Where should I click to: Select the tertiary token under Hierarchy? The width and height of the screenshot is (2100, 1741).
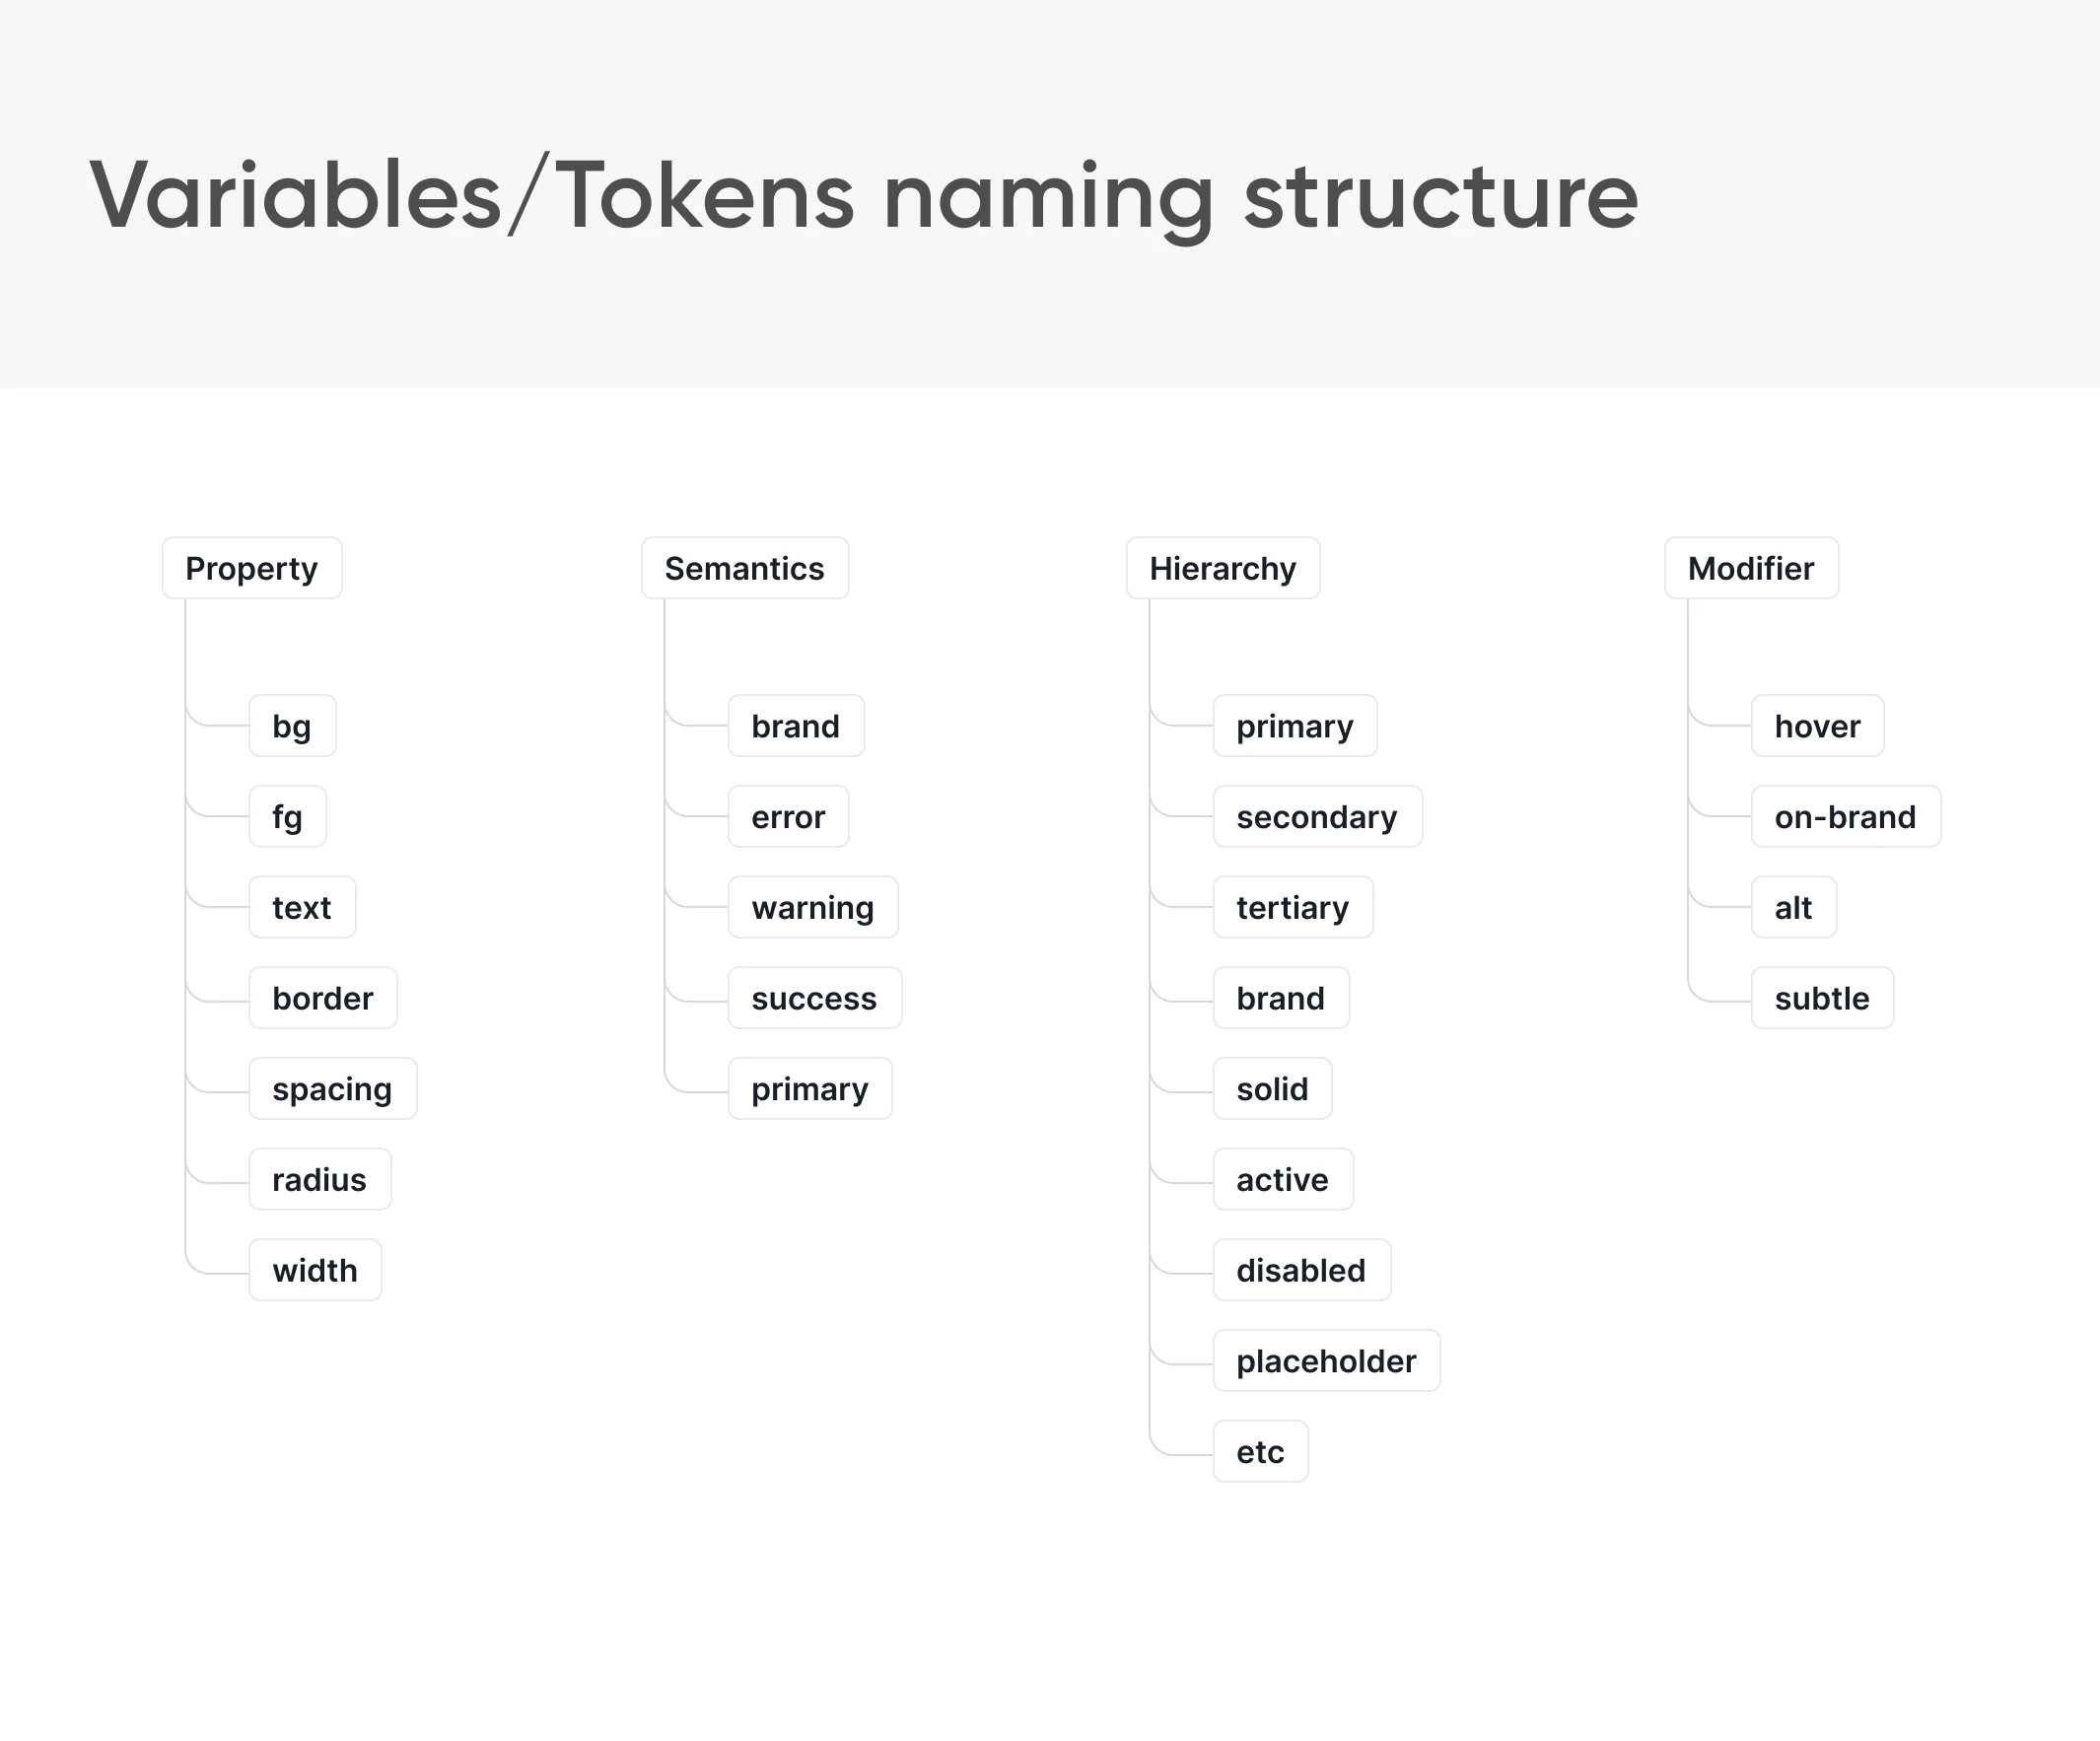point(1292,908)
